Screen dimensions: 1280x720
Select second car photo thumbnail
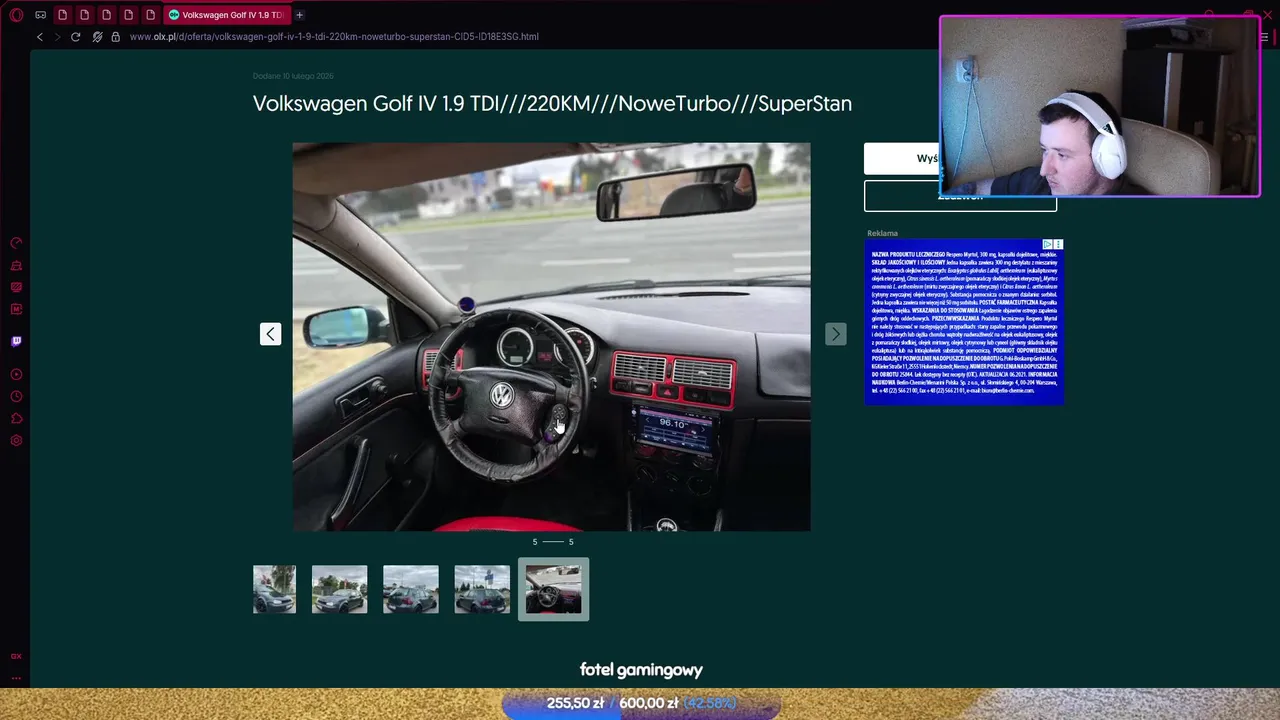[339, 589]
